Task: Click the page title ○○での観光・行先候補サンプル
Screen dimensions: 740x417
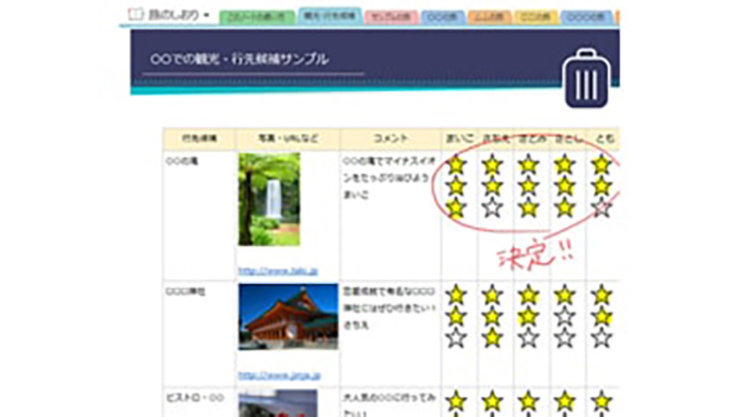Action: (239, 59)
